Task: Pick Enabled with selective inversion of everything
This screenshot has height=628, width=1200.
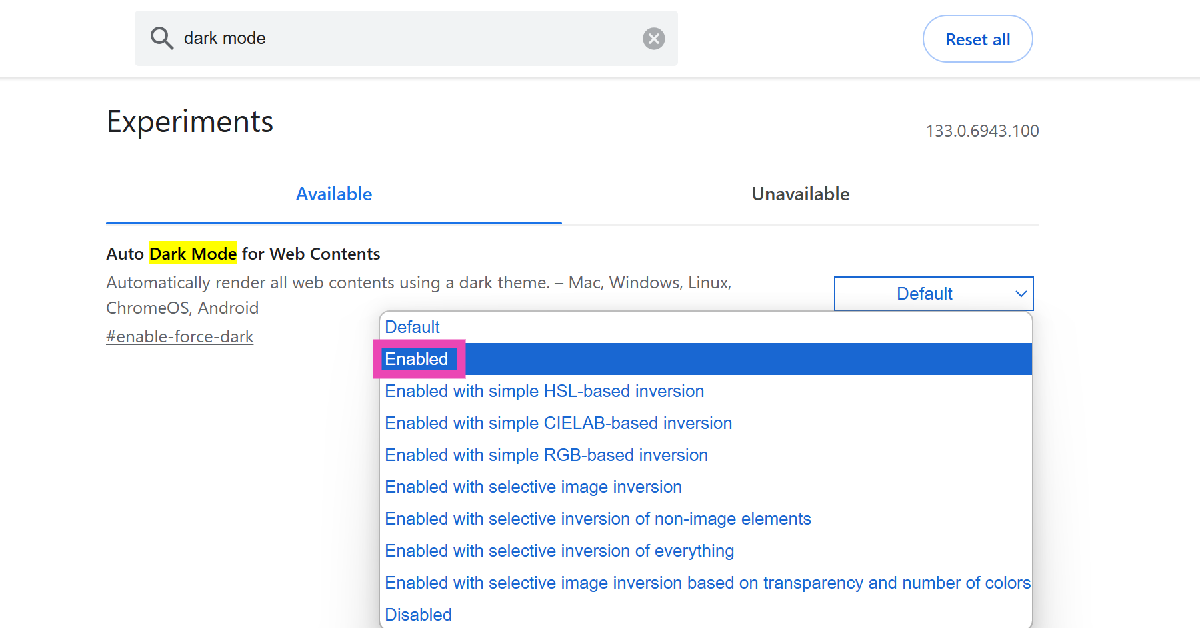Action: pos(559,551)
